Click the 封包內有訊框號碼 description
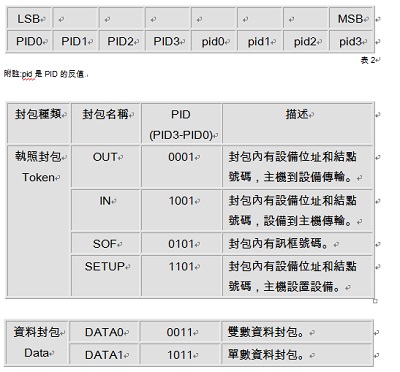Viewport: 400px width, 372px height. (297, 243)
